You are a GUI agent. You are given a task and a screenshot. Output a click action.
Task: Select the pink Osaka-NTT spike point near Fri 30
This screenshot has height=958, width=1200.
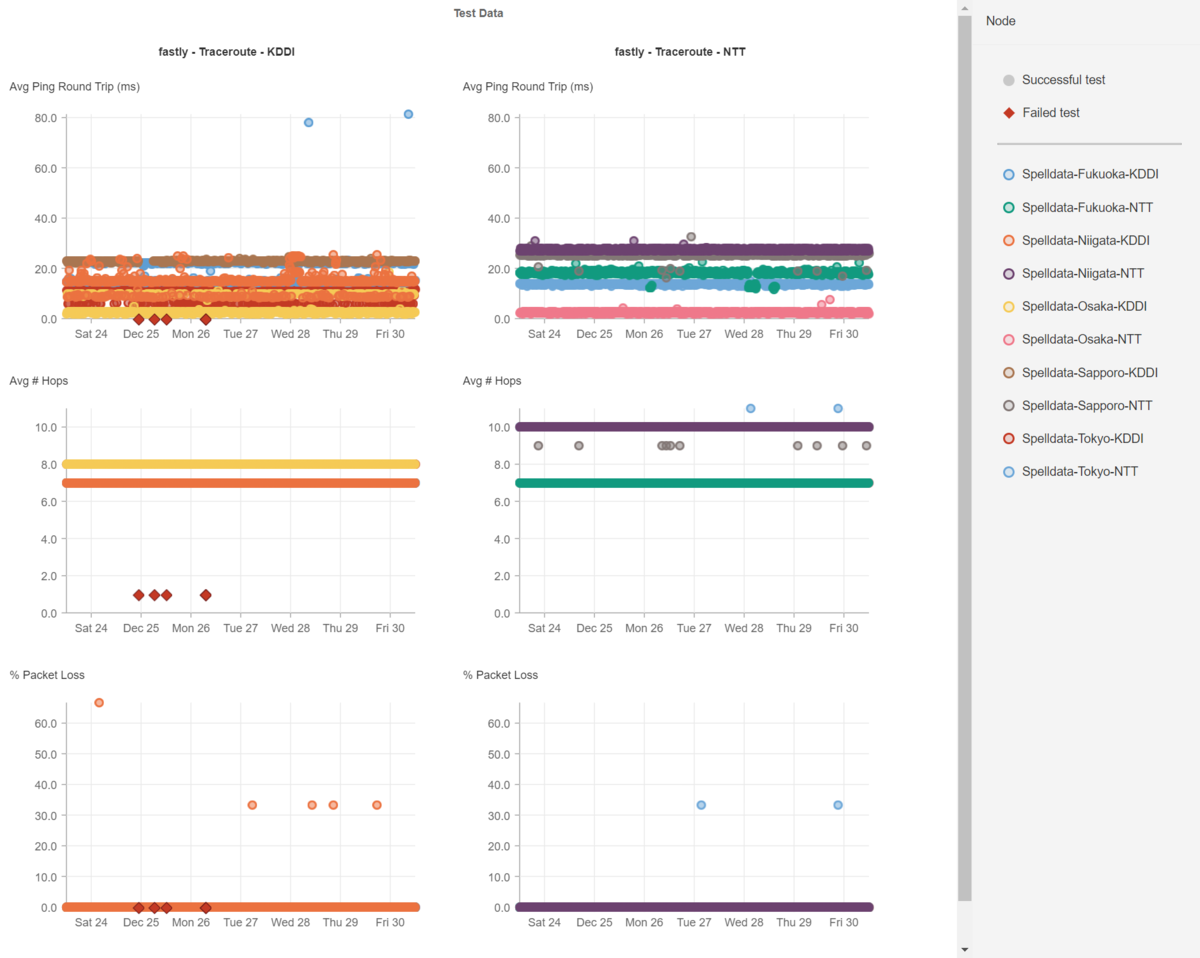tap(830, 299)
